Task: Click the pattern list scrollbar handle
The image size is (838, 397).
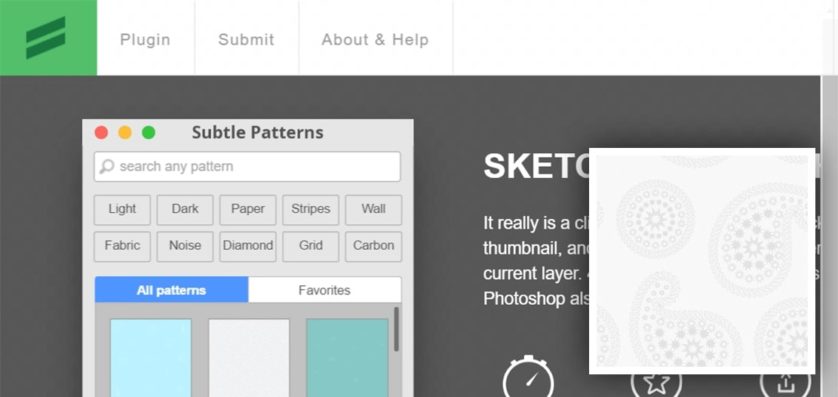Action: click(x=396, y=329)
